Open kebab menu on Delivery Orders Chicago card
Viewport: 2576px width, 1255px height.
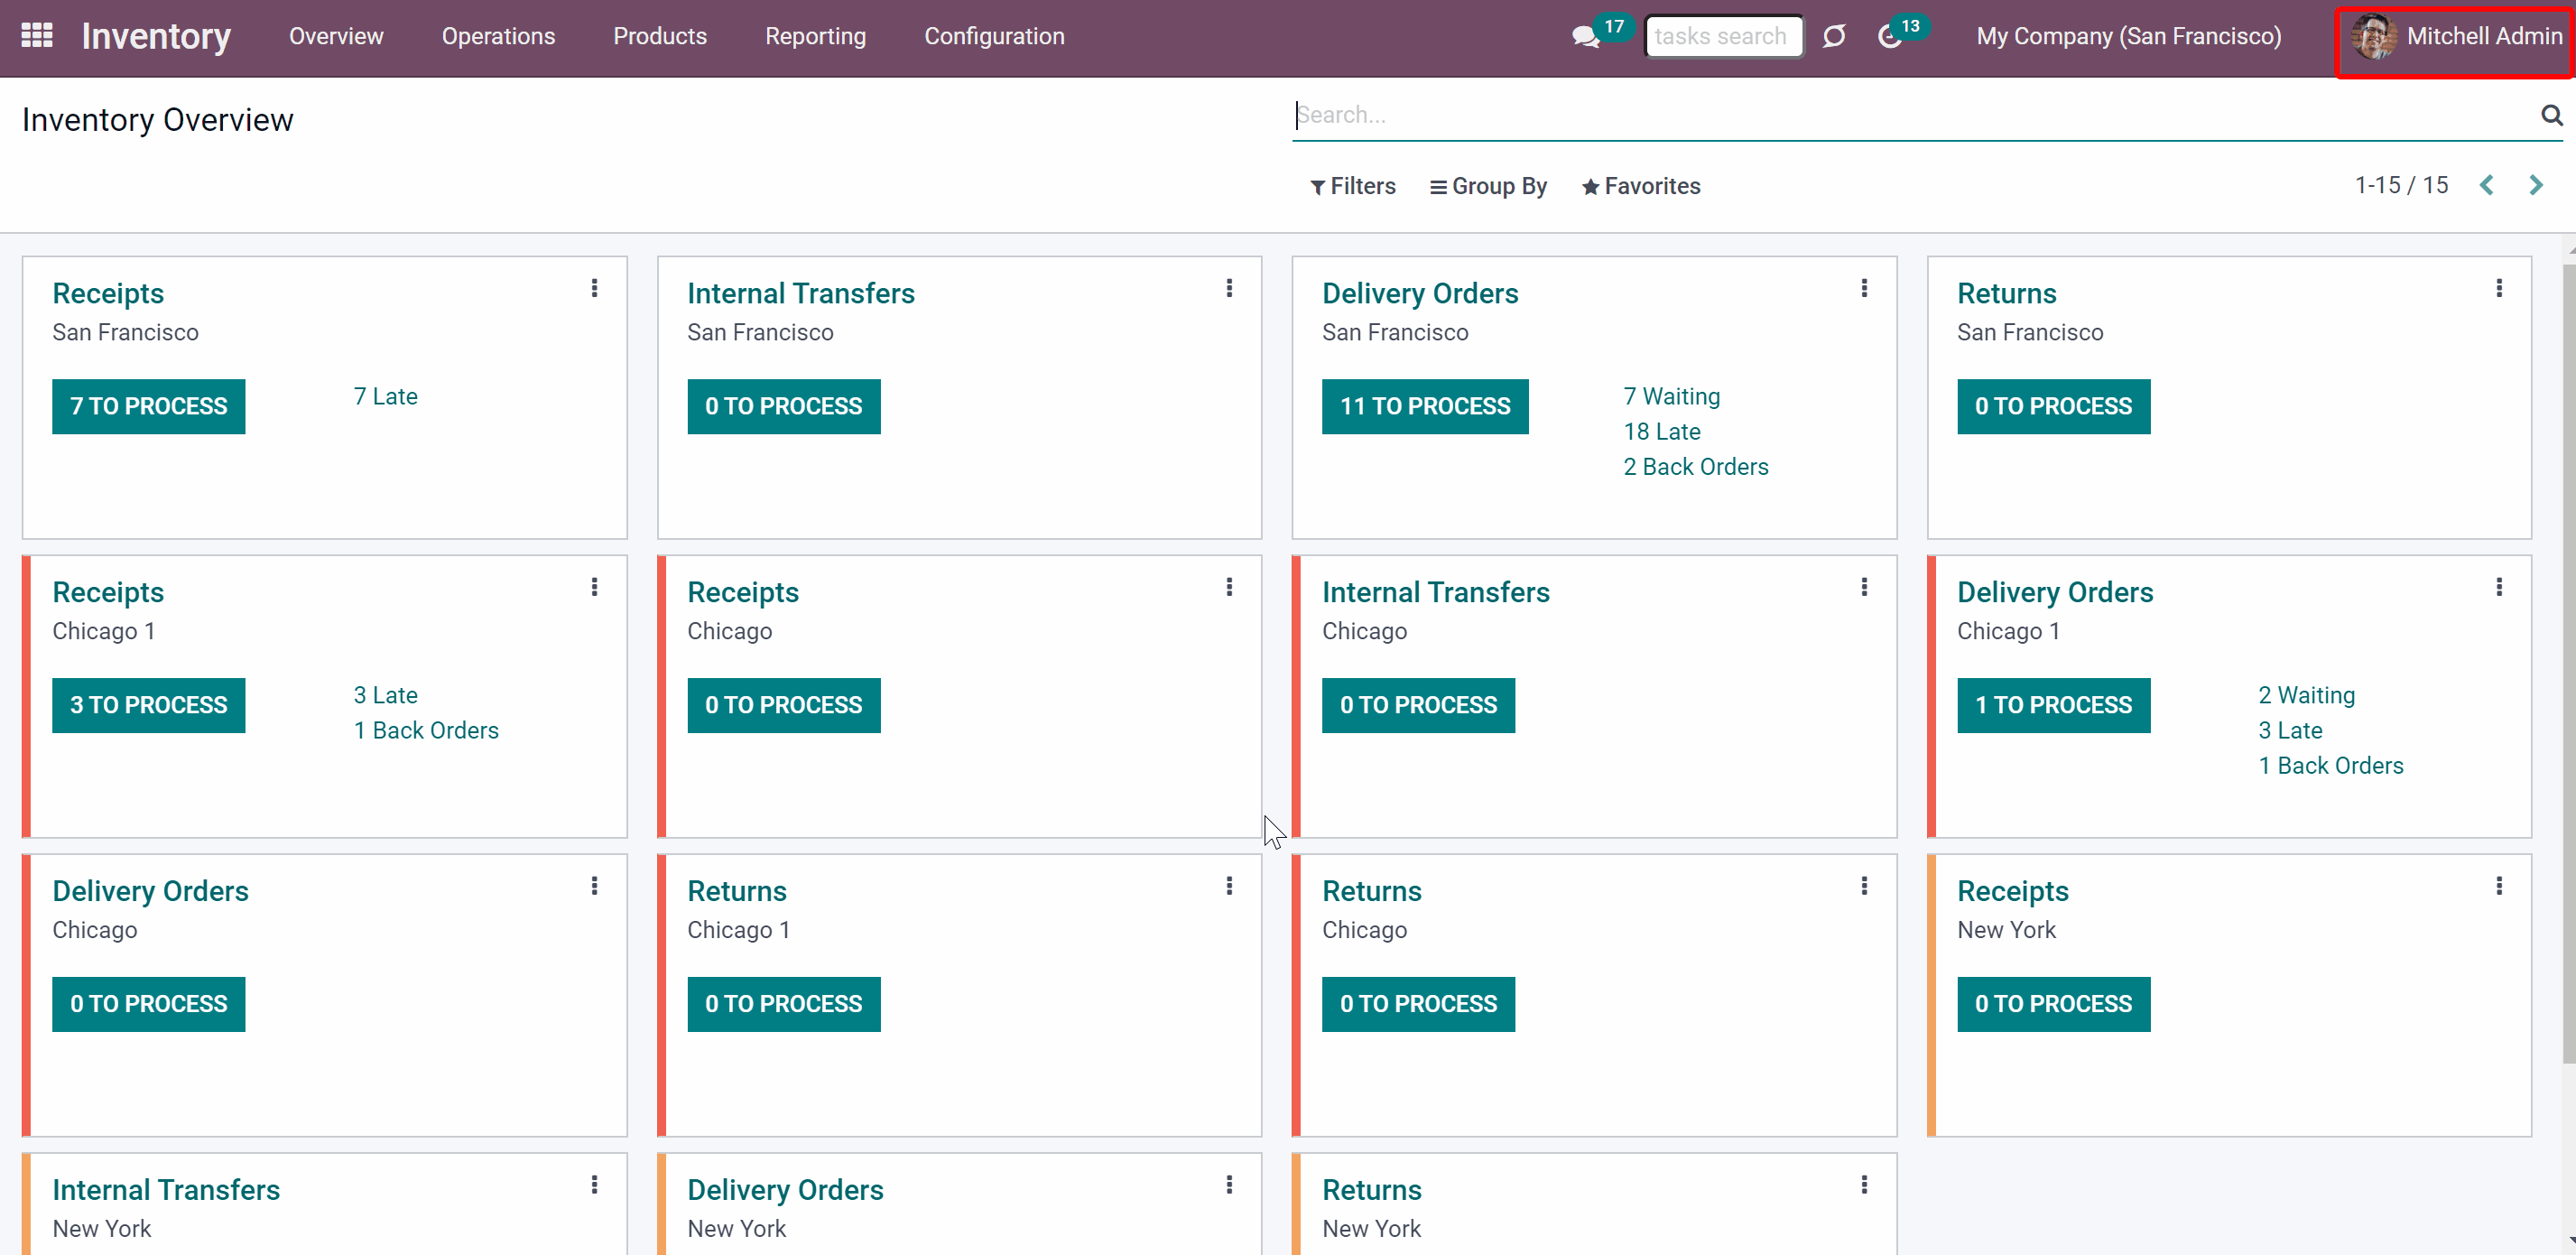594,886
